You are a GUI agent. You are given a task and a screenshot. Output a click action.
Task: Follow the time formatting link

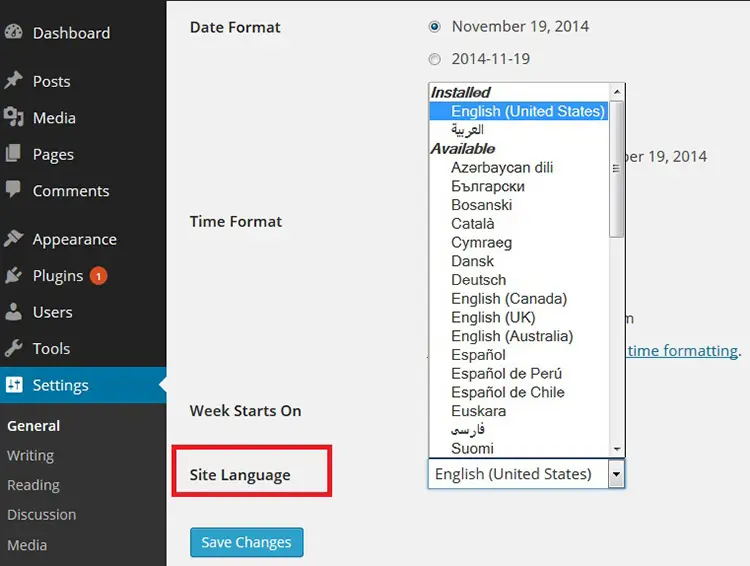tap(682, 350)
